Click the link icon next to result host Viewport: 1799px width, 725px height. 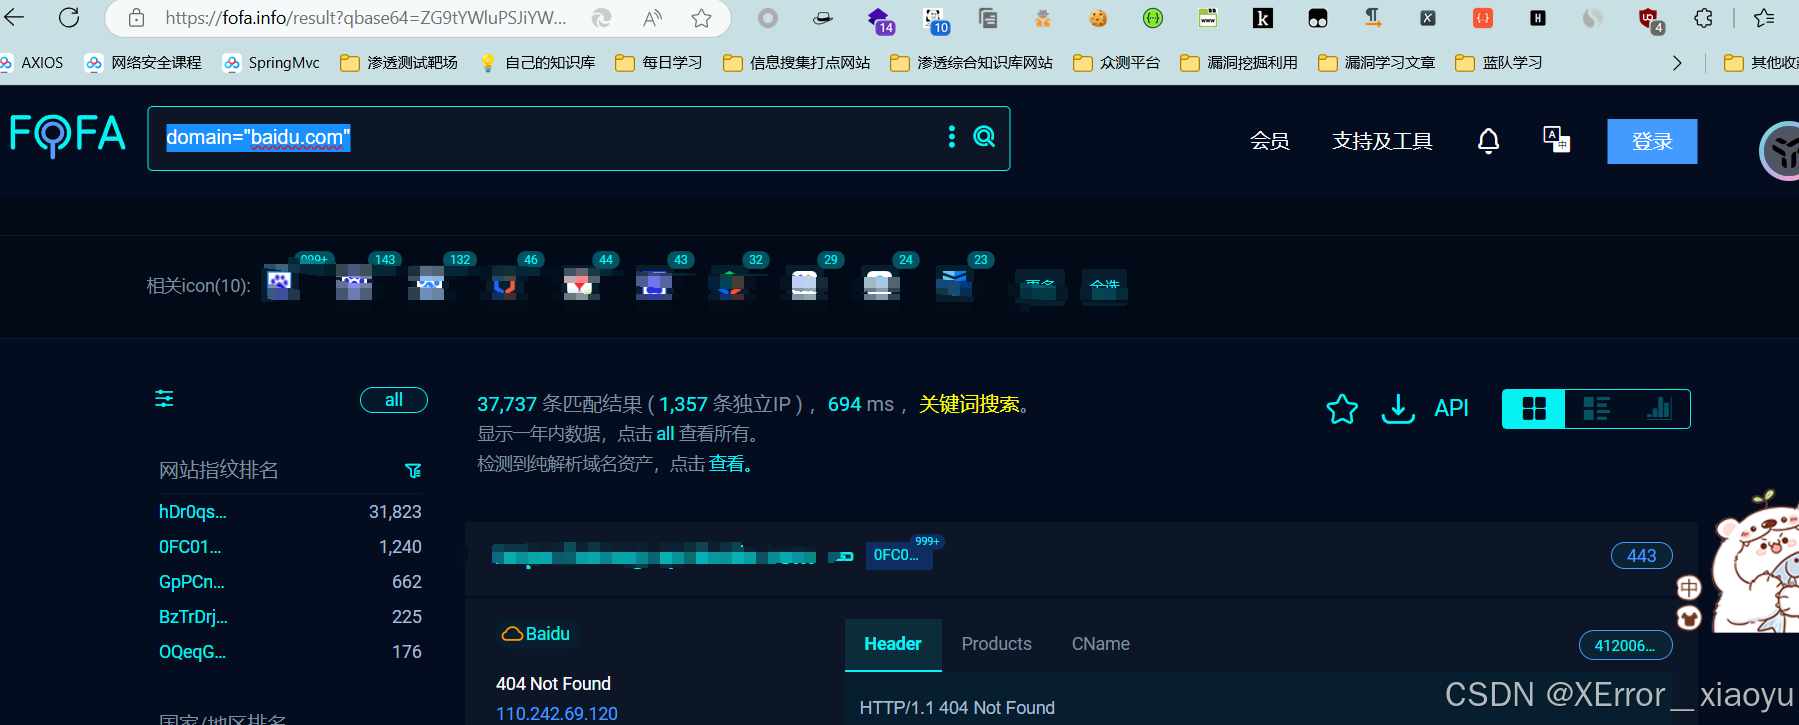(x=845, y=557)
